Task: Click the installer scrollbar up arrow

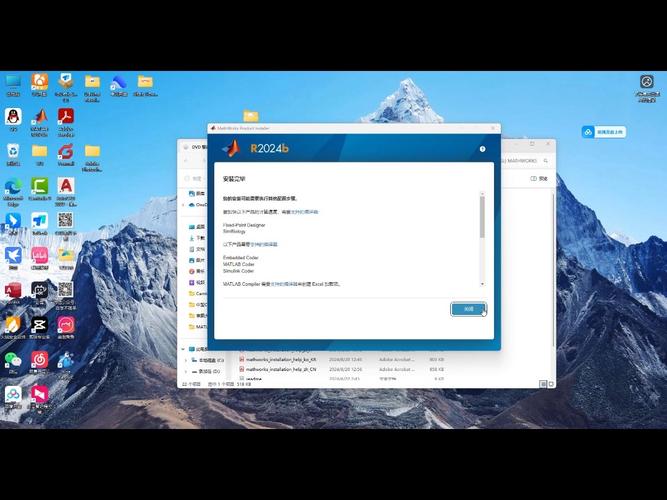Action: [482, 194]
